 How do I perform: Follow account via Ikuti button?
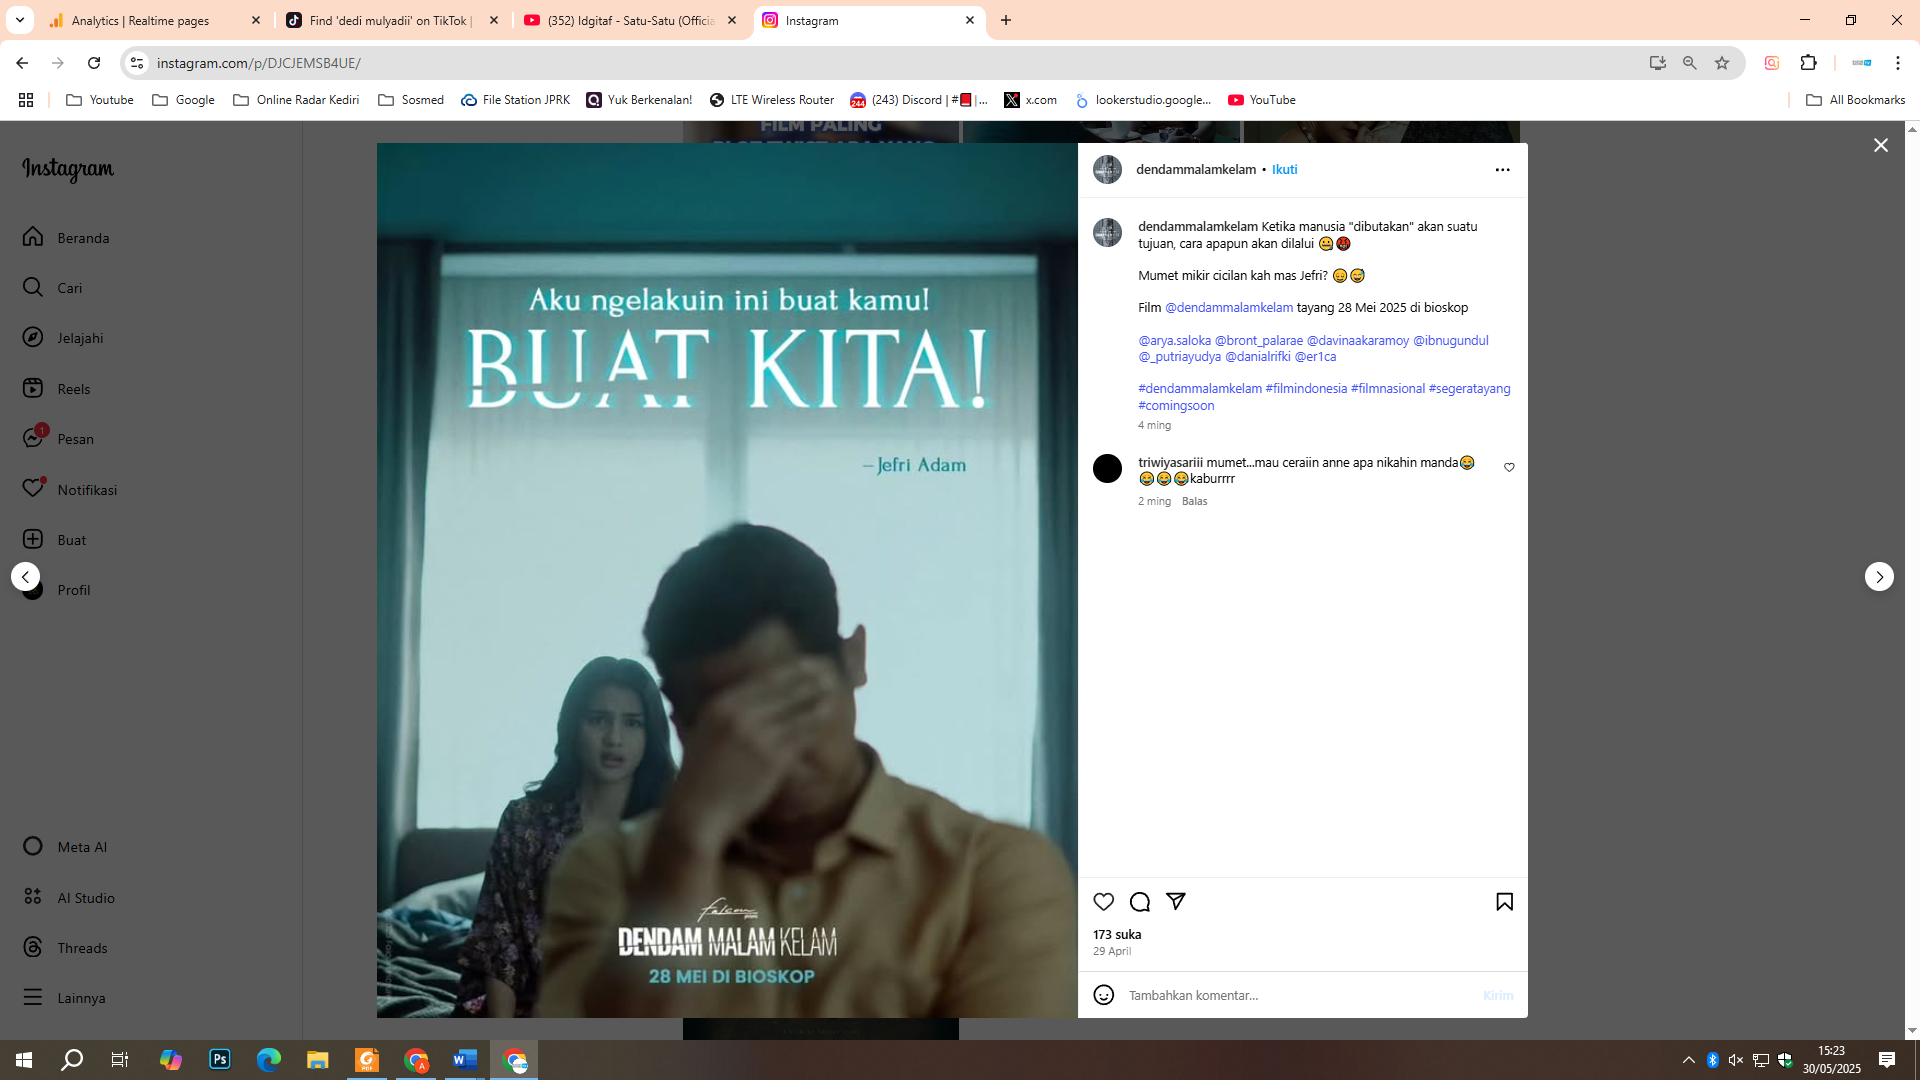click(x=1284, y=170)
